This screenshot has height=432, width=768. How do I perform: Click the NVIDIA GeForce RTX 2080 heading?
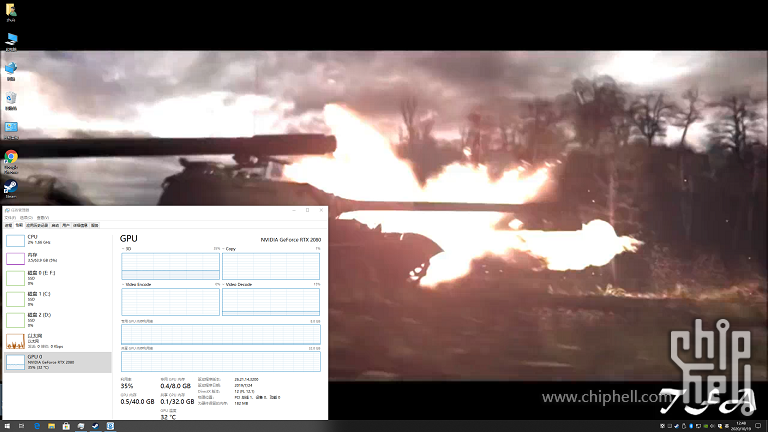(x=291, y=240)
